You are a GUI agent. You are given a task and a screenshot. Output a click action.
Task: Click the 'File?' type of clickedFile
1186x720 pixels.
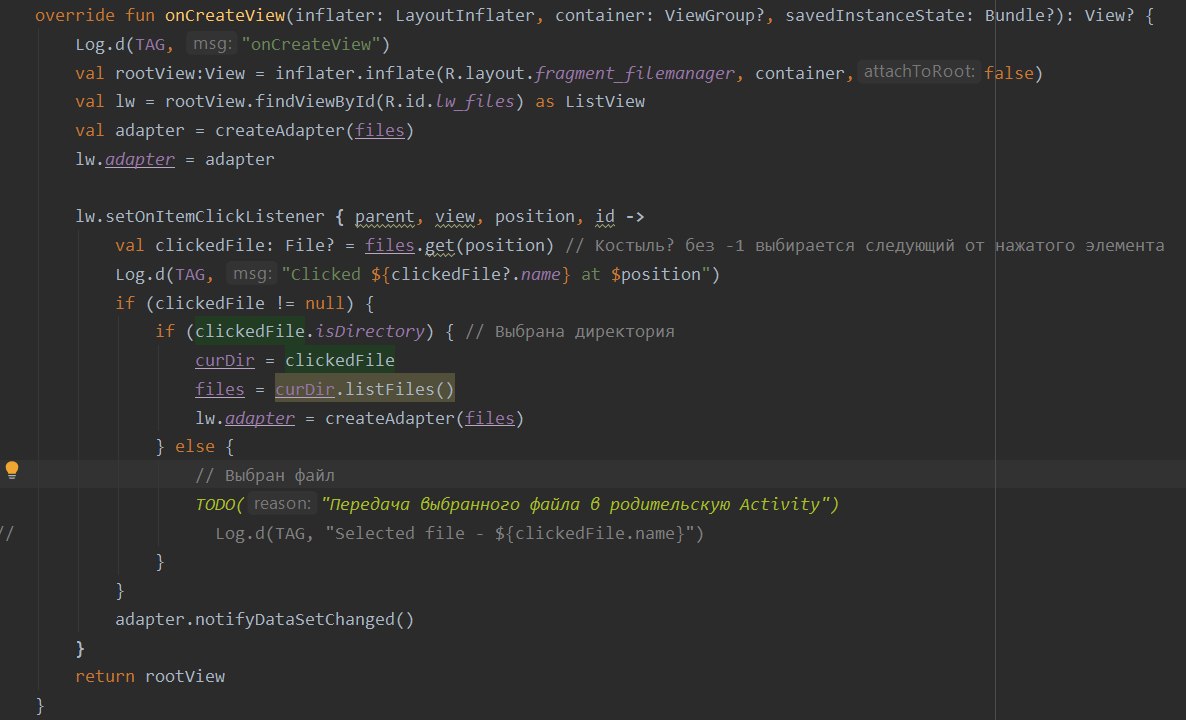coord(309,246)
